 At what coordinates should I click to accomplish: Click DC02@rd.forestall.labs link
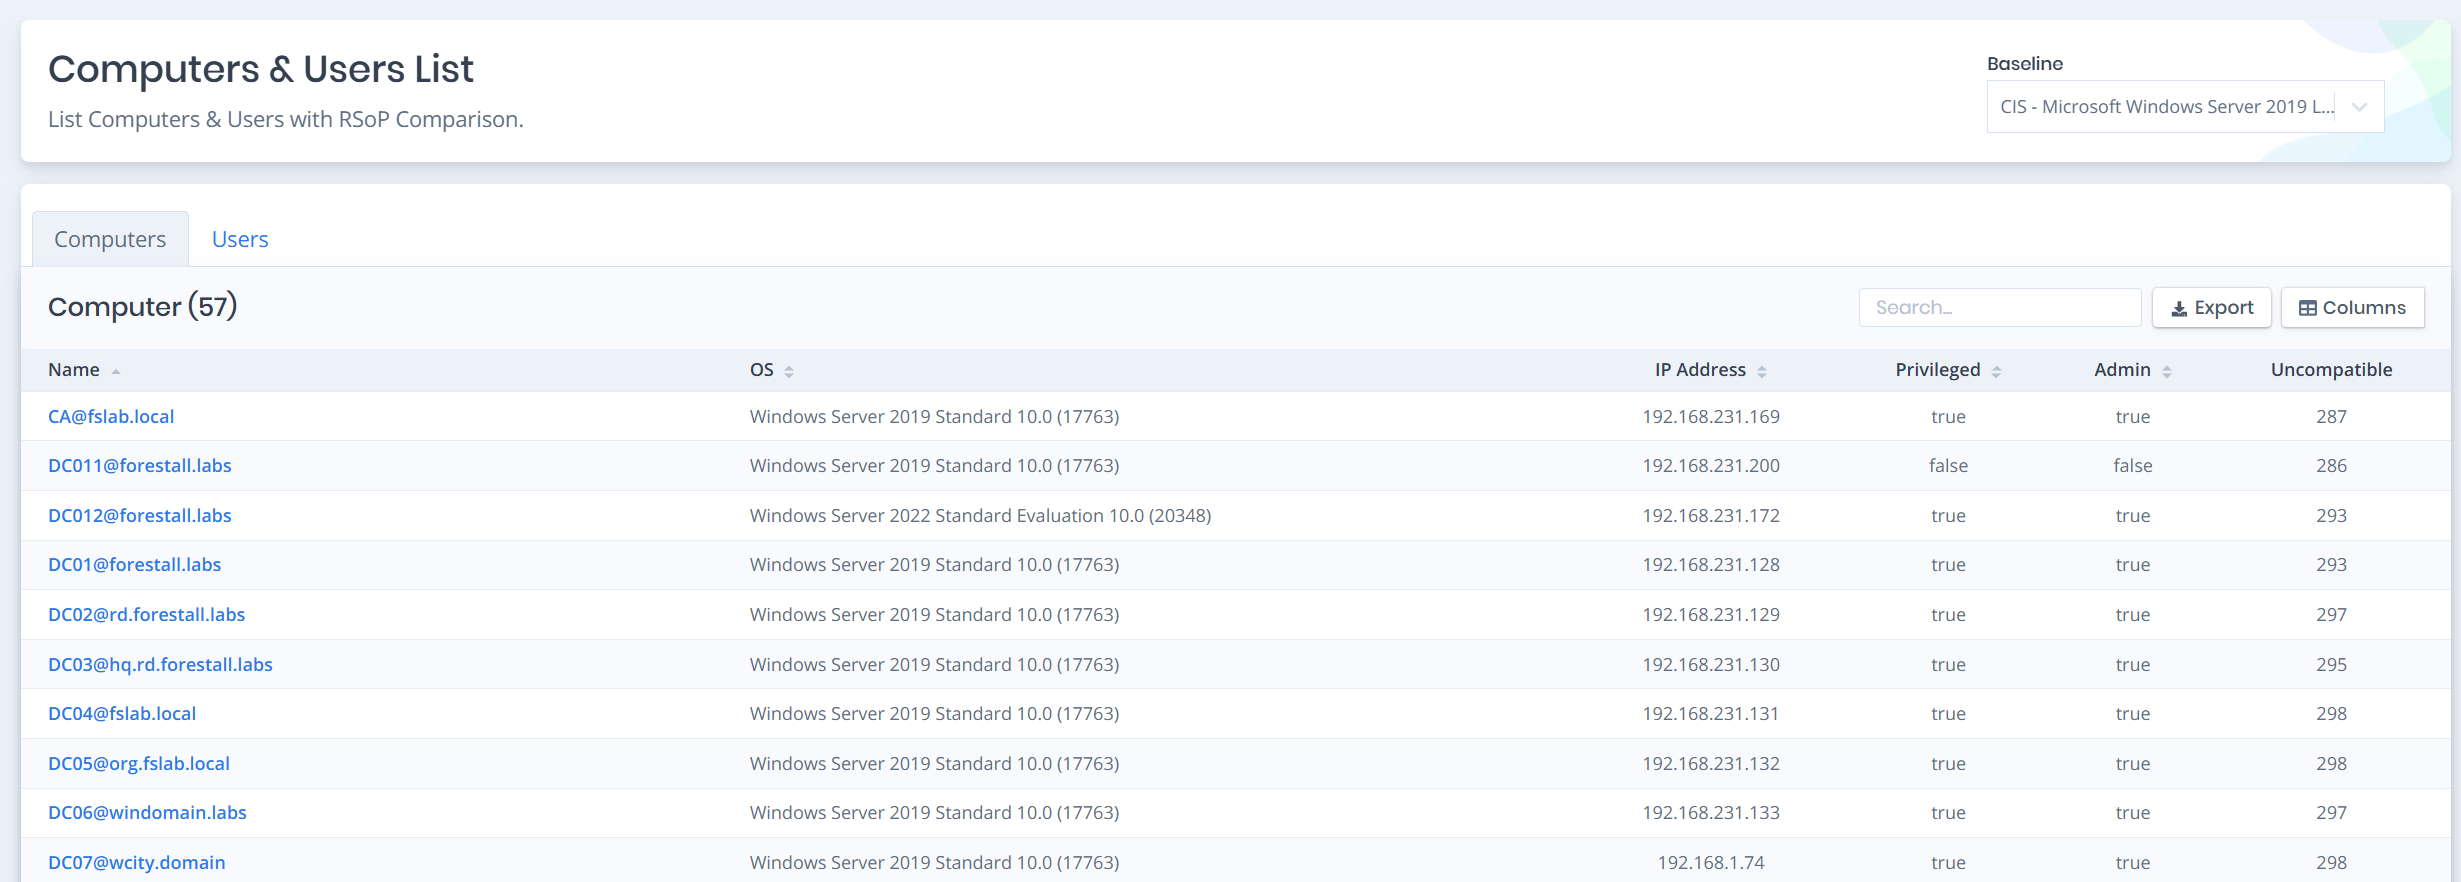coord(147,614)
